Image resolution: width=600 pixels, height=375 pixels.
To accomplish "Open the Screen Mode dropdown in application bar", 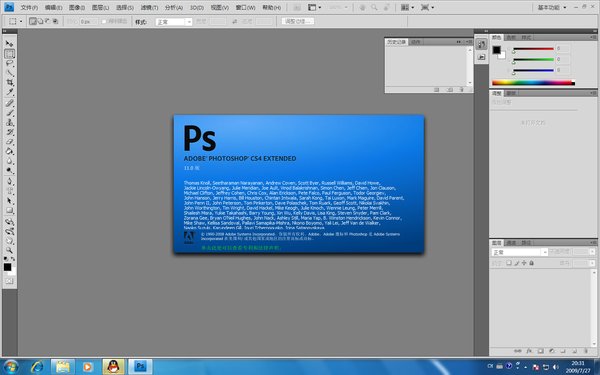I will click(x=427, y=7).
